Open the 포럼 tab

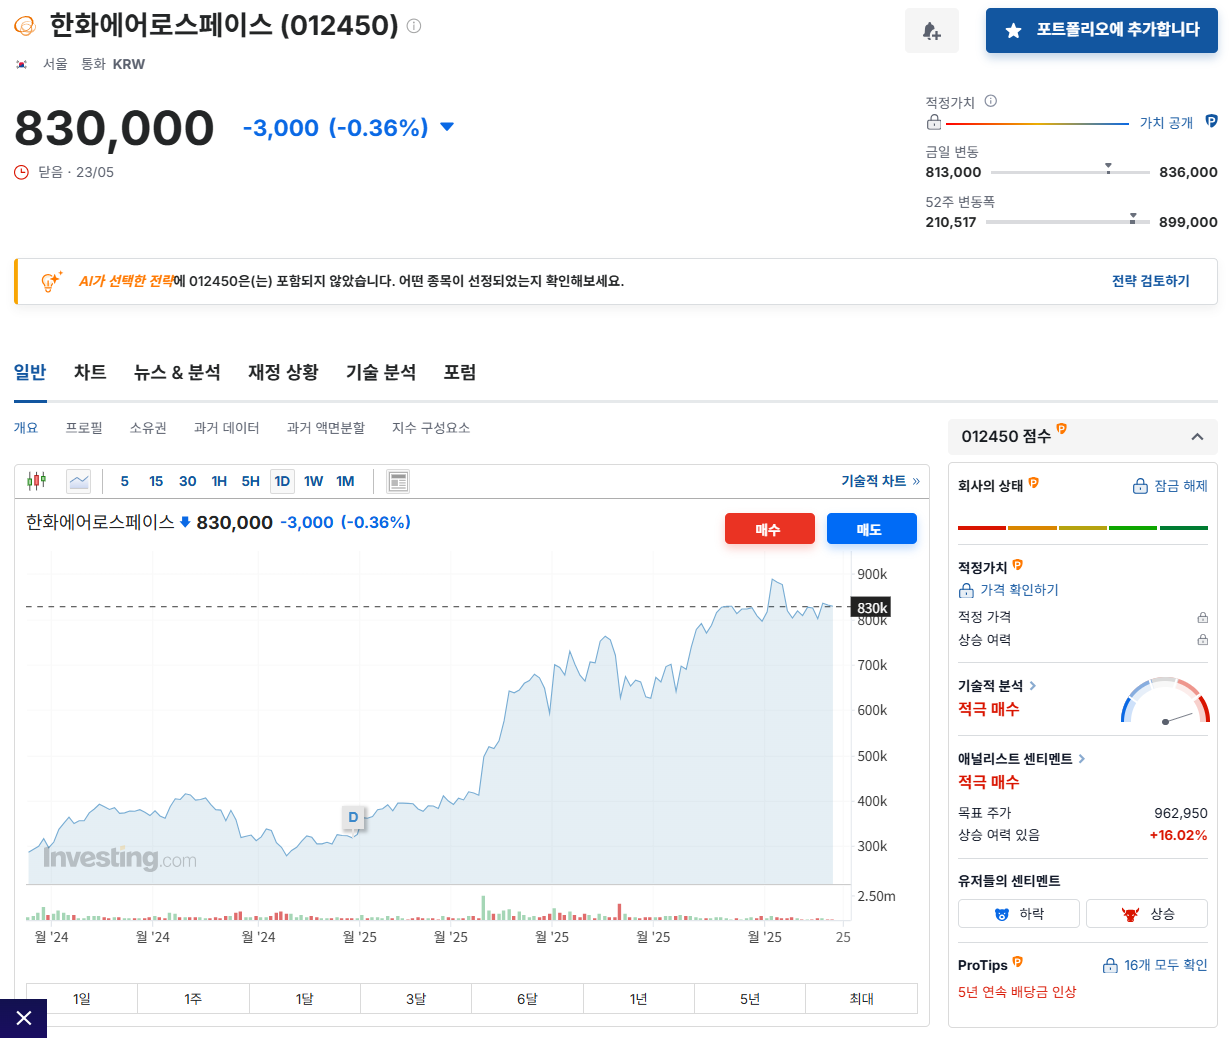[x=460, y=372]
